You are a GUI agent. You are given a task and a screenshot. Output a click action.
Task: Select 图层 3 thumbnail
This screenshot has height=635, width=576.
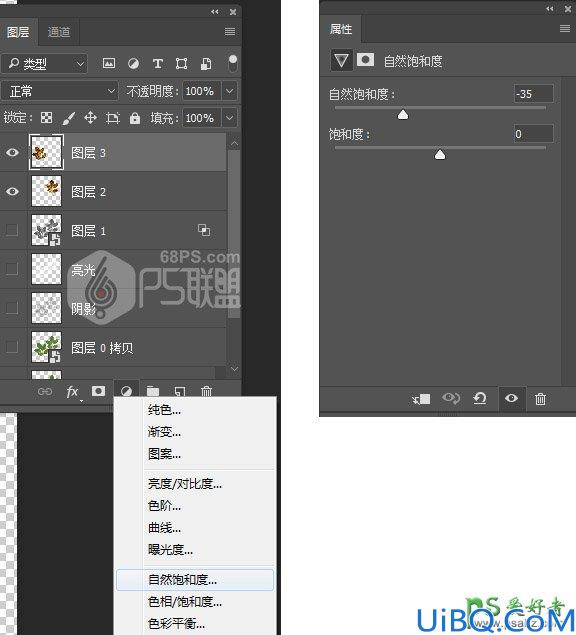point(46,152)
